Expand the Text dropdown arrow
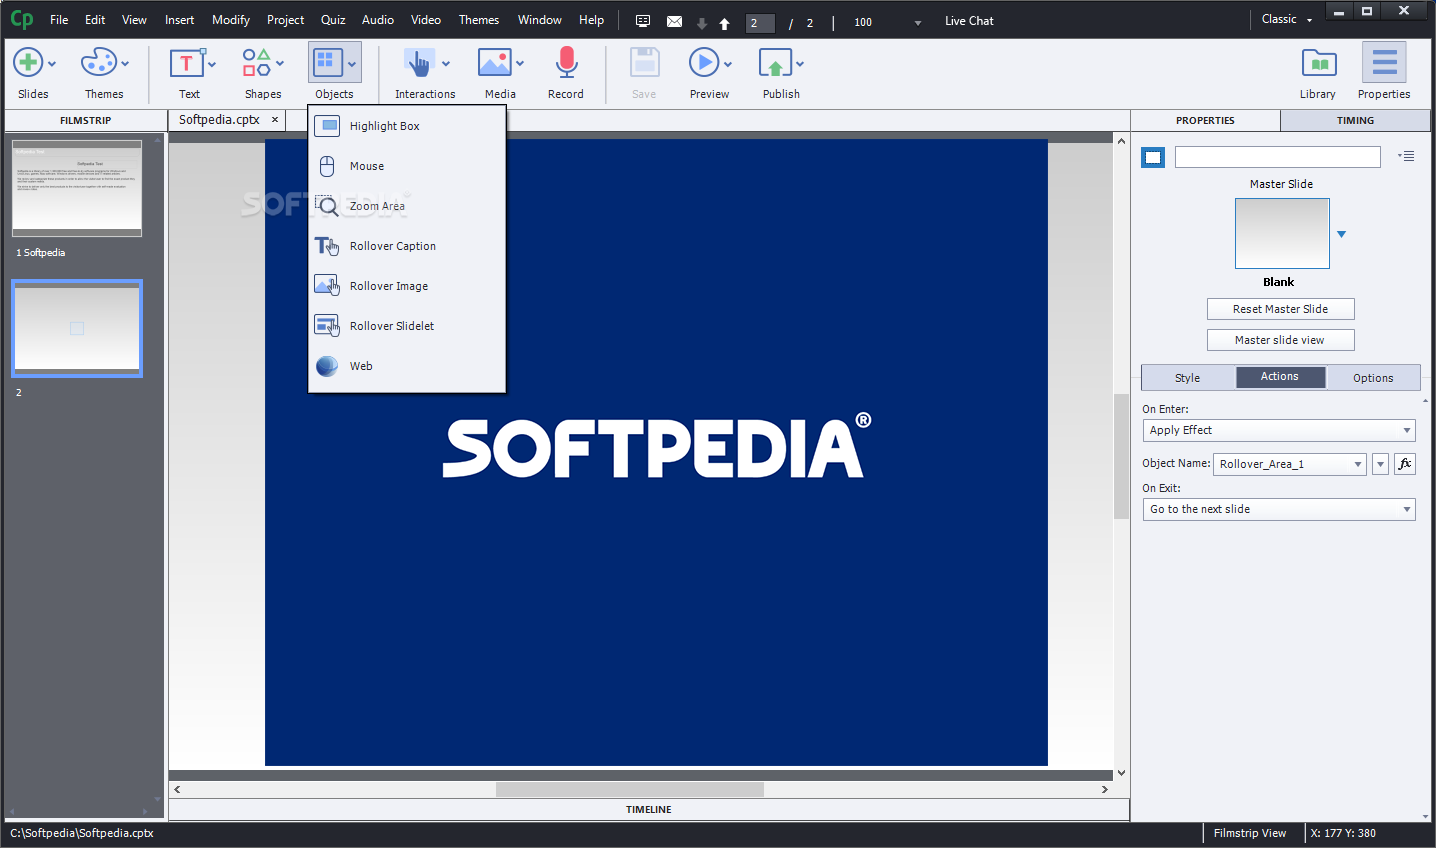Image resolution: width=1436 pixels, height=848 pixels. tap(212, 64)
